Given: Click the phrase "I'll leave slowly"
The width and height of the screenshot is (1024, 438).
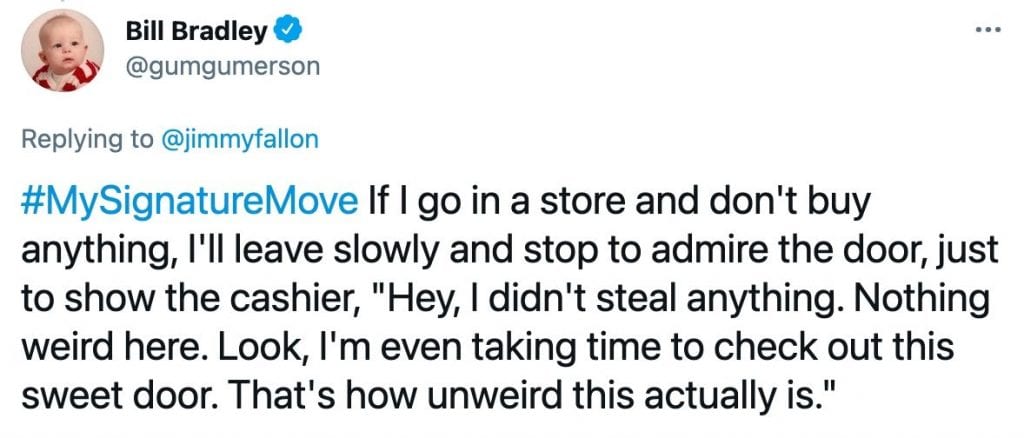Looking at the screenshot, I should 257,251.
